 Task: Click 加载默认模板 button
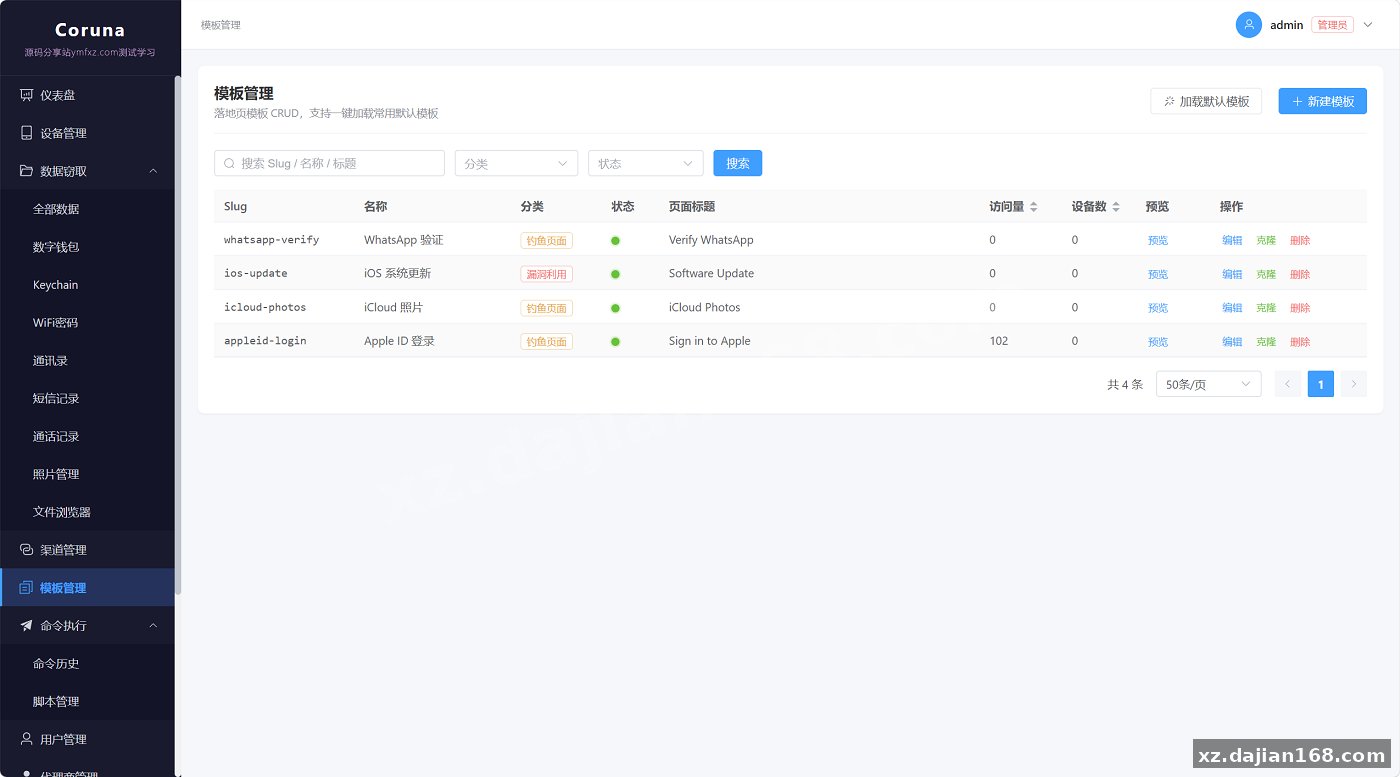pyautogui.click(x=1206, y=101)
